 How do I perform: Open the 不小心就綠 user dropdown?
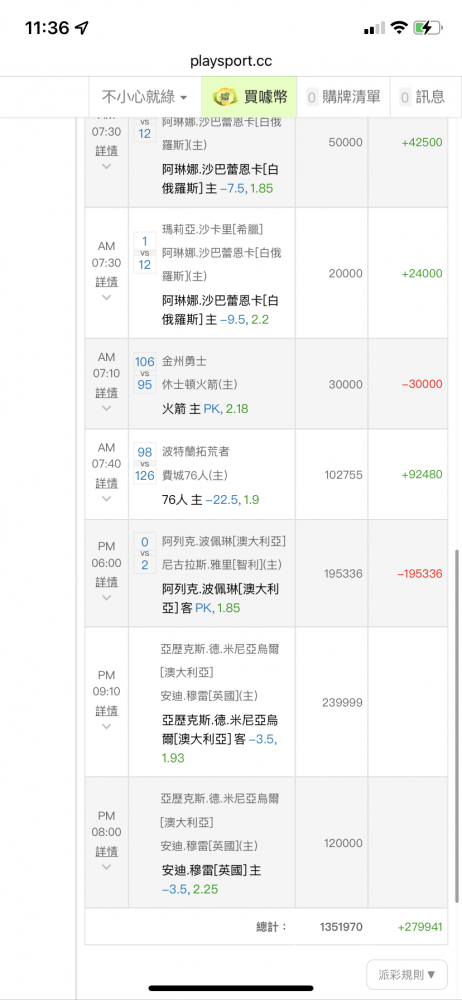pyautogui.click(x=145, y=97)
